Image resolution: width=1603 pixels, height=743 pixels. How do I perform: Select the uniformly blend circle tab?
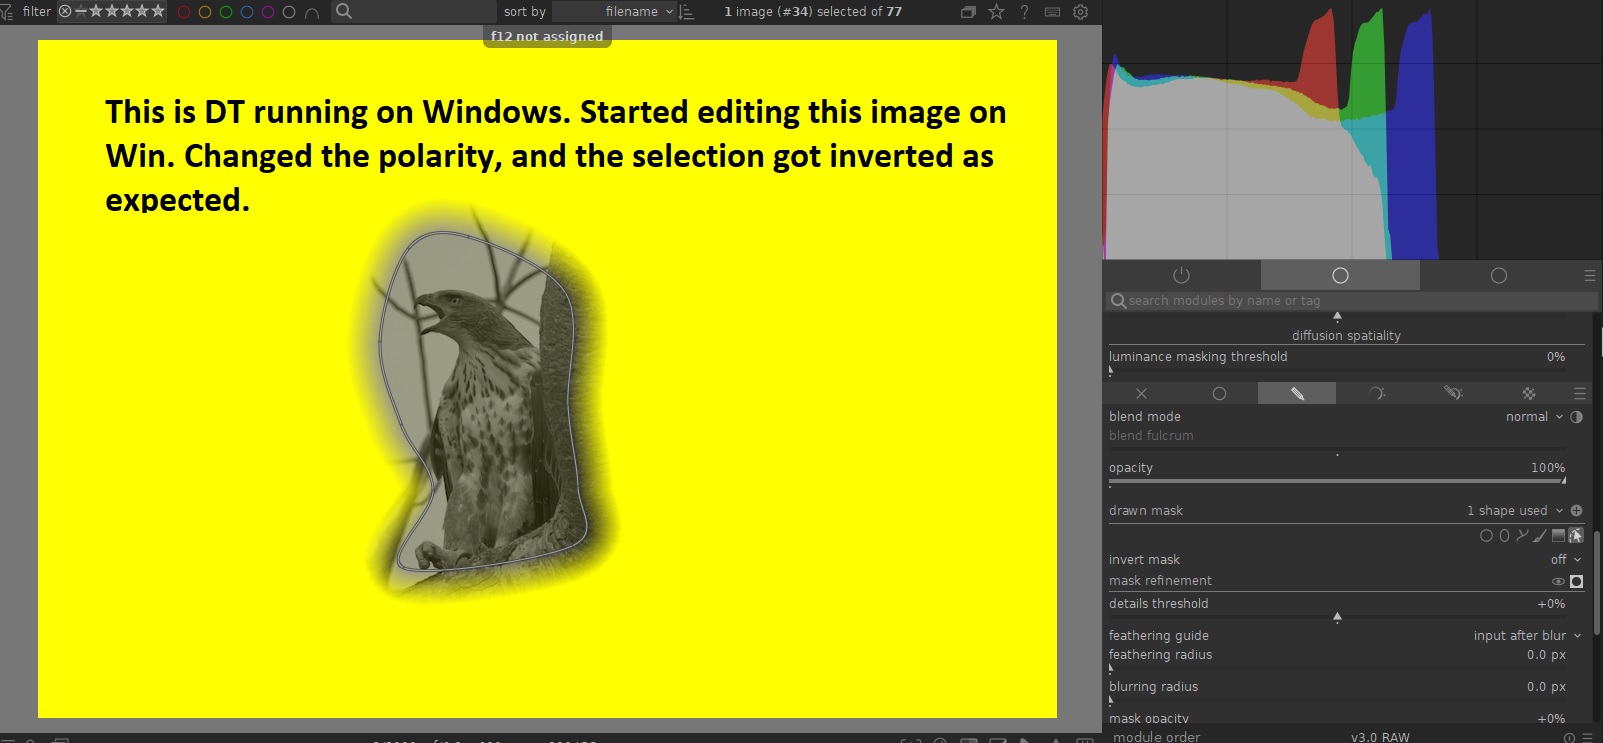[x=1219, y=394]
